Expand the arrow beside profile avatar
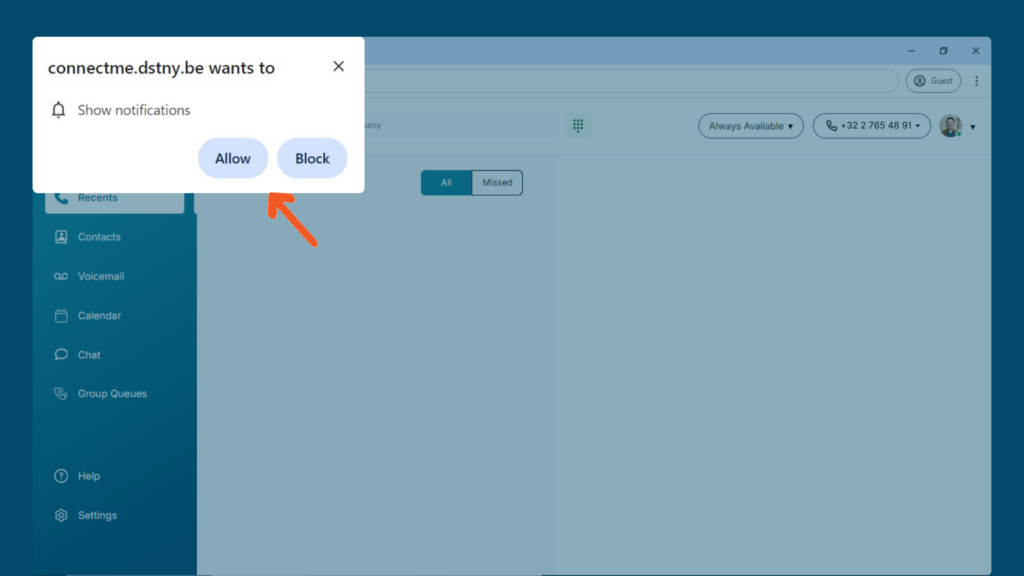 [972, 127]
